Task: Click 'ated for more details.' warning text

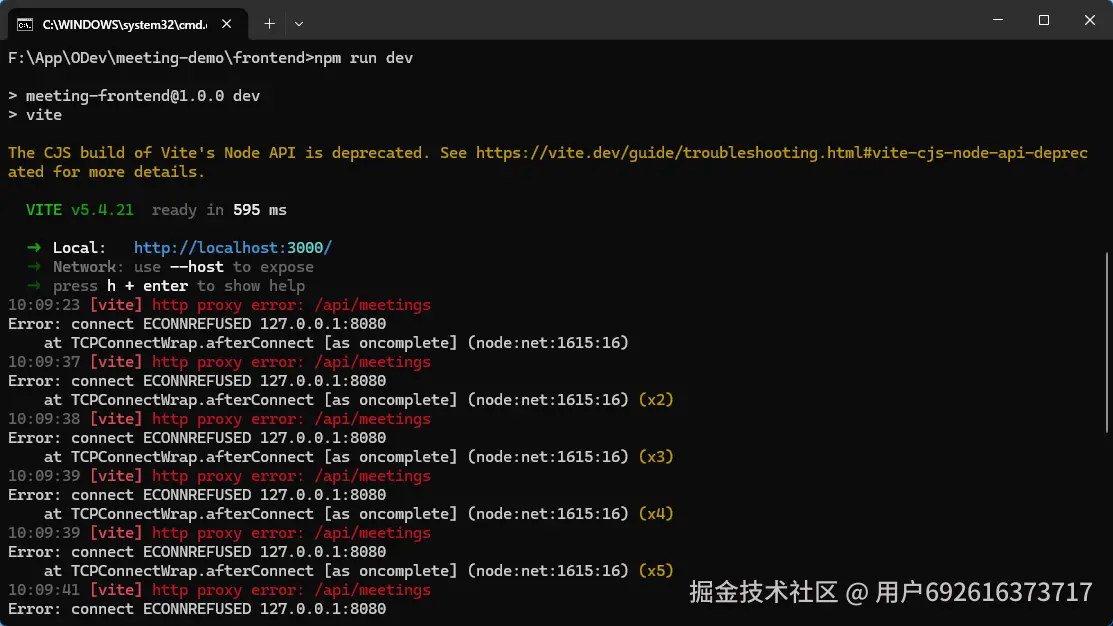Action: pos(106,172)
